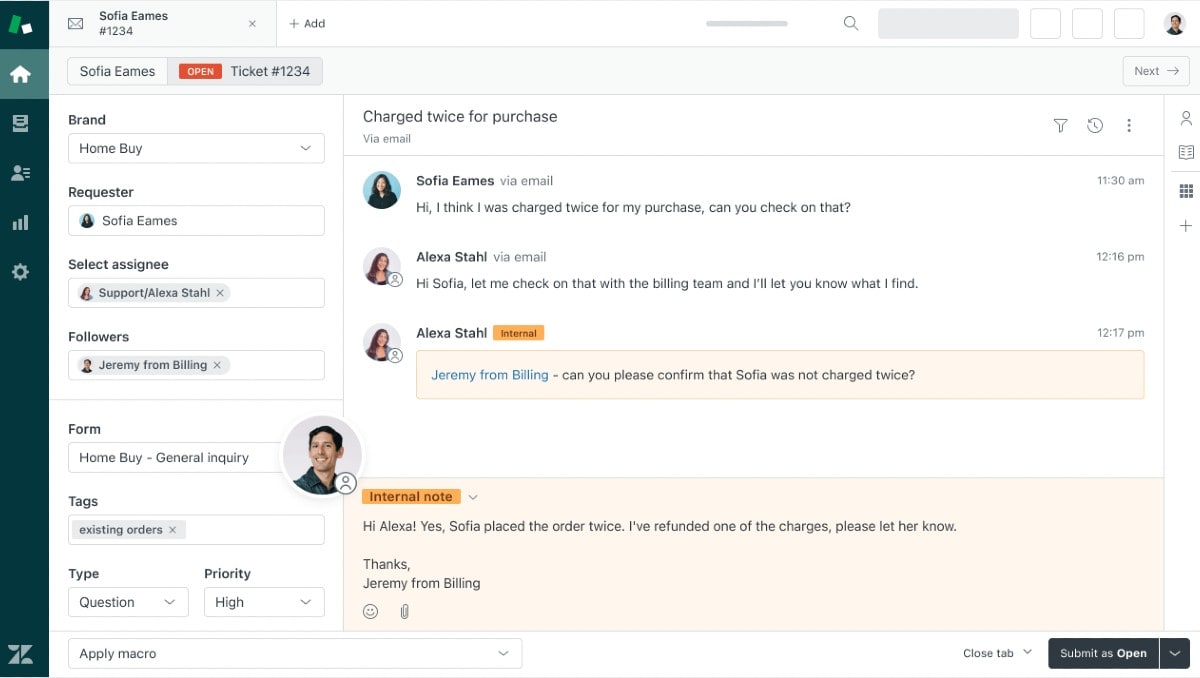Open the Home dashboard from the left sidebar
This screenshot has width=1200, height=678.
pos(23,73)
